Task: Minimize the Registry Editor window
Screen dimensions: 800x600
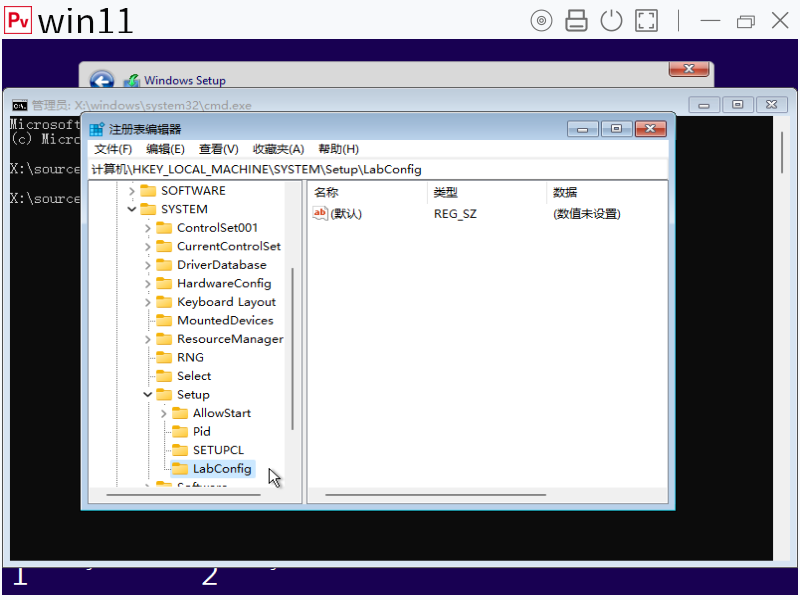Action: (x=583, y=129)
